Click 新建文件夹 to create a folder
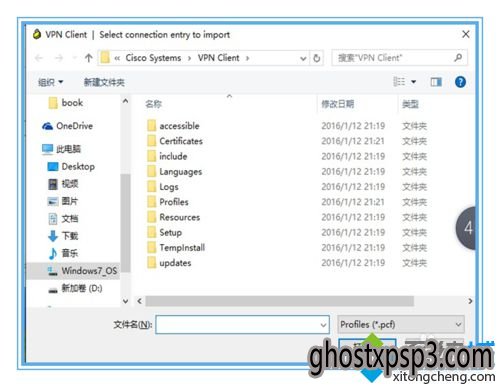Image resolution: width=500 pixels, height=387 pixels. click(104, 82)
